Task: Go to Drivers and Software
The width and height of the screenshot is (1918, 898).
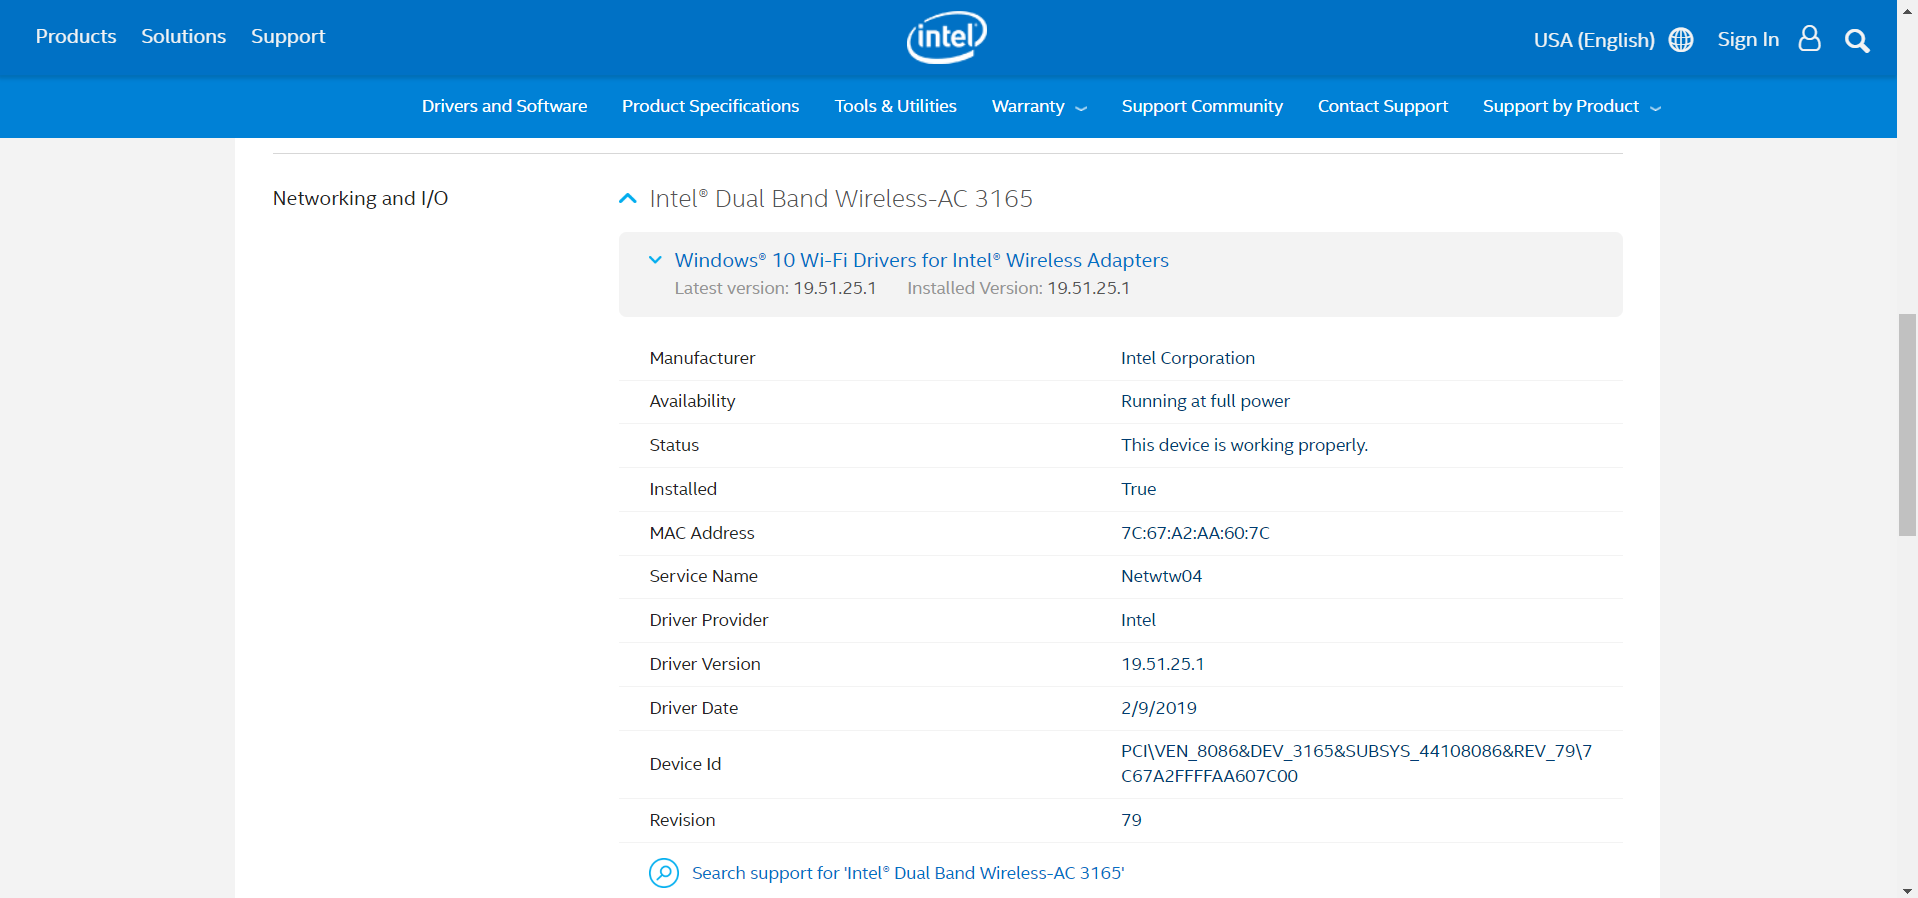Action: point(504,106)
